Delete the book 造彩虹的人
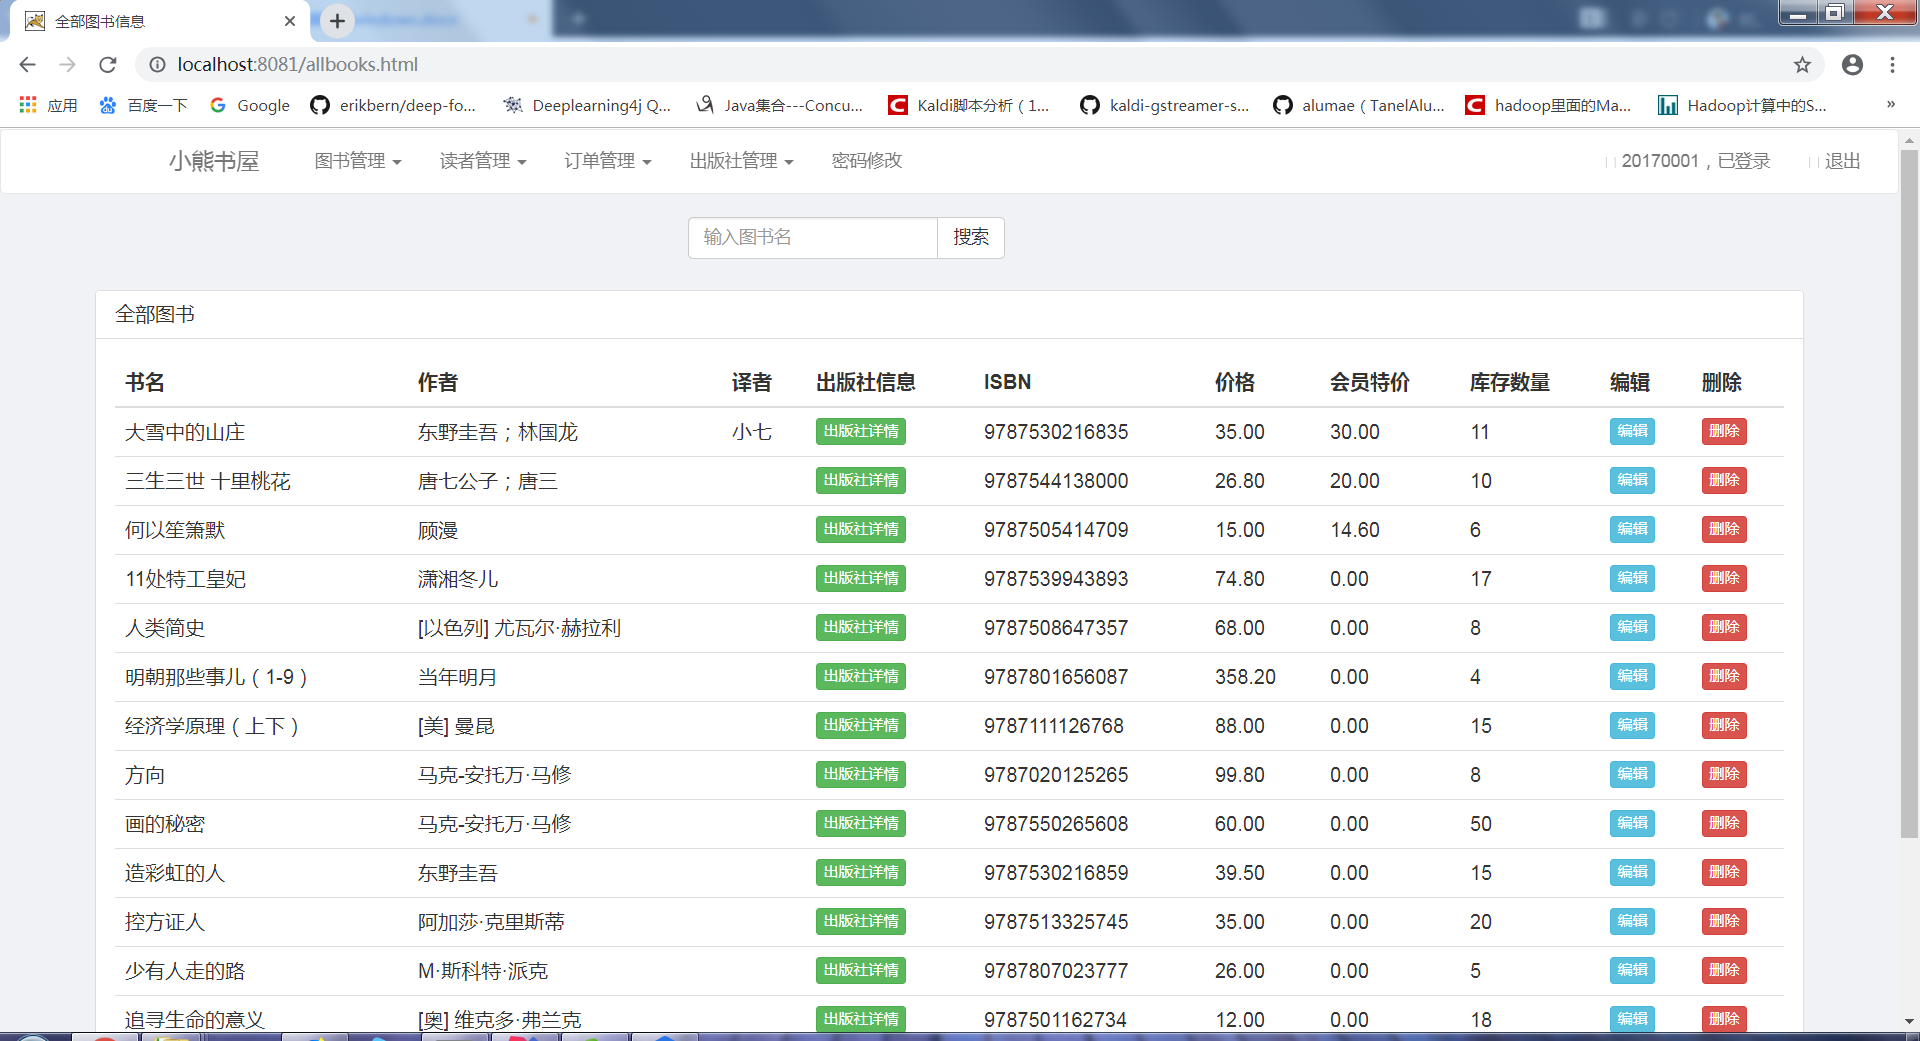Image resolution: width=1920 pixels, height=1041 pixels. [x=1724, y=872]
